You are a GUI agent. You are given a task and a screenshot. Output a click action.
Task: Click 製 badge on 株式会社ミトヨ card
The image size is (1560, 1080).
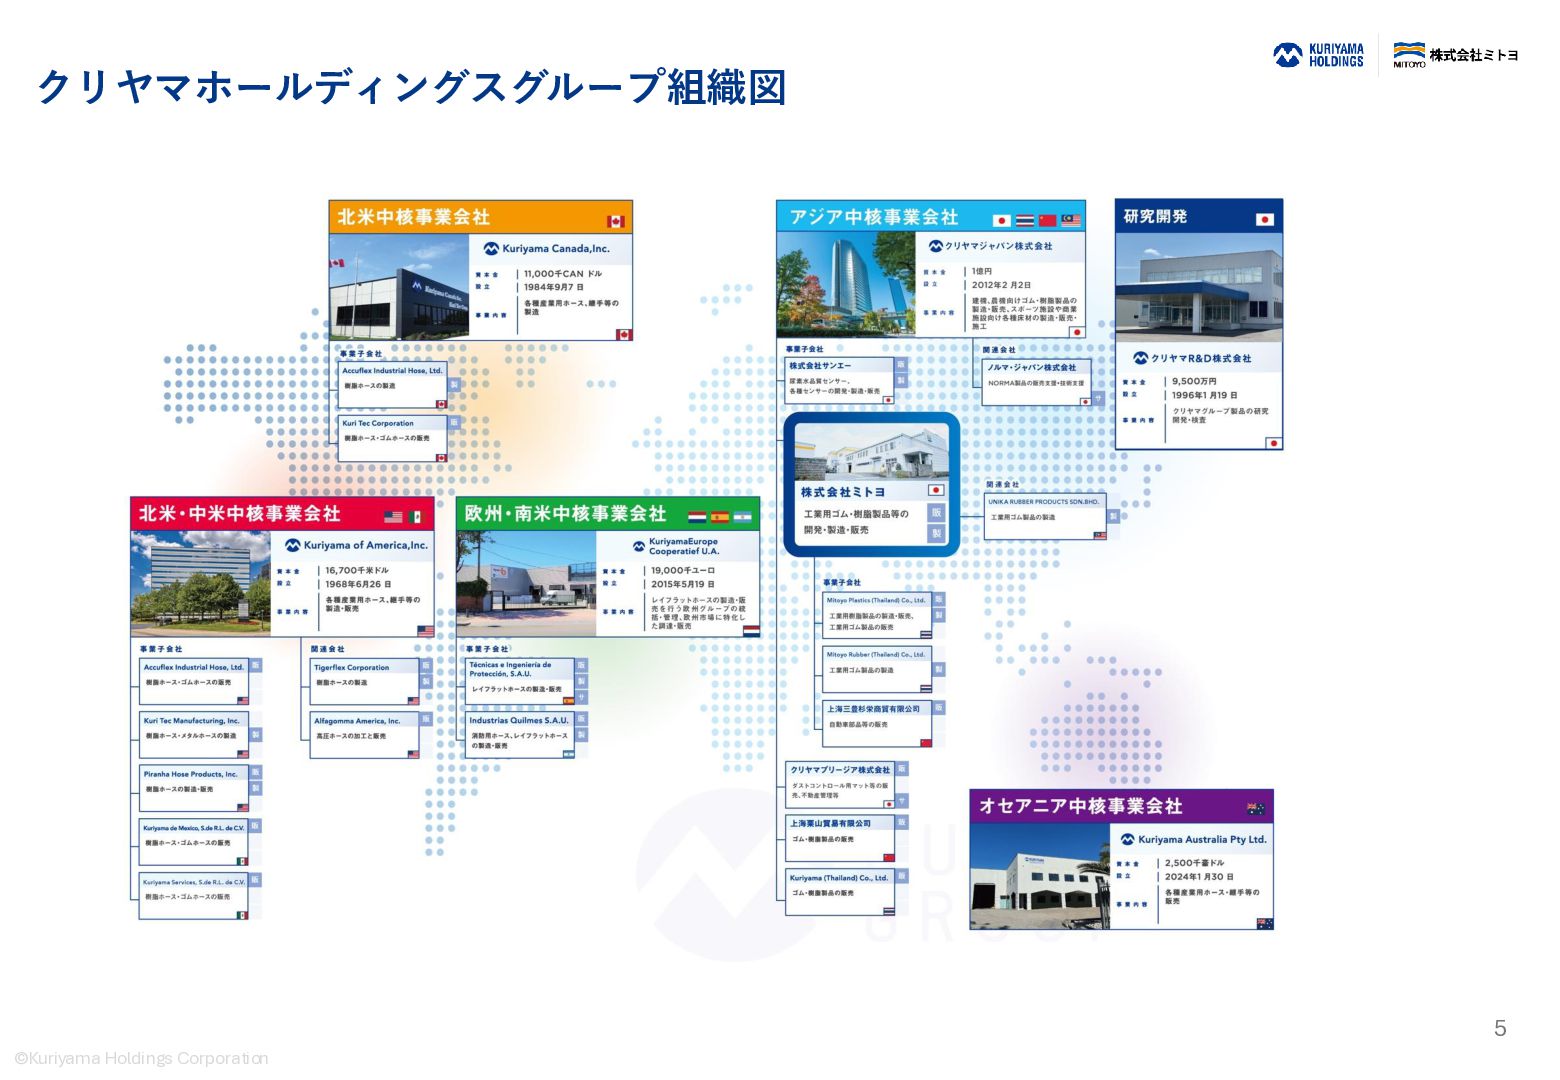936,534
